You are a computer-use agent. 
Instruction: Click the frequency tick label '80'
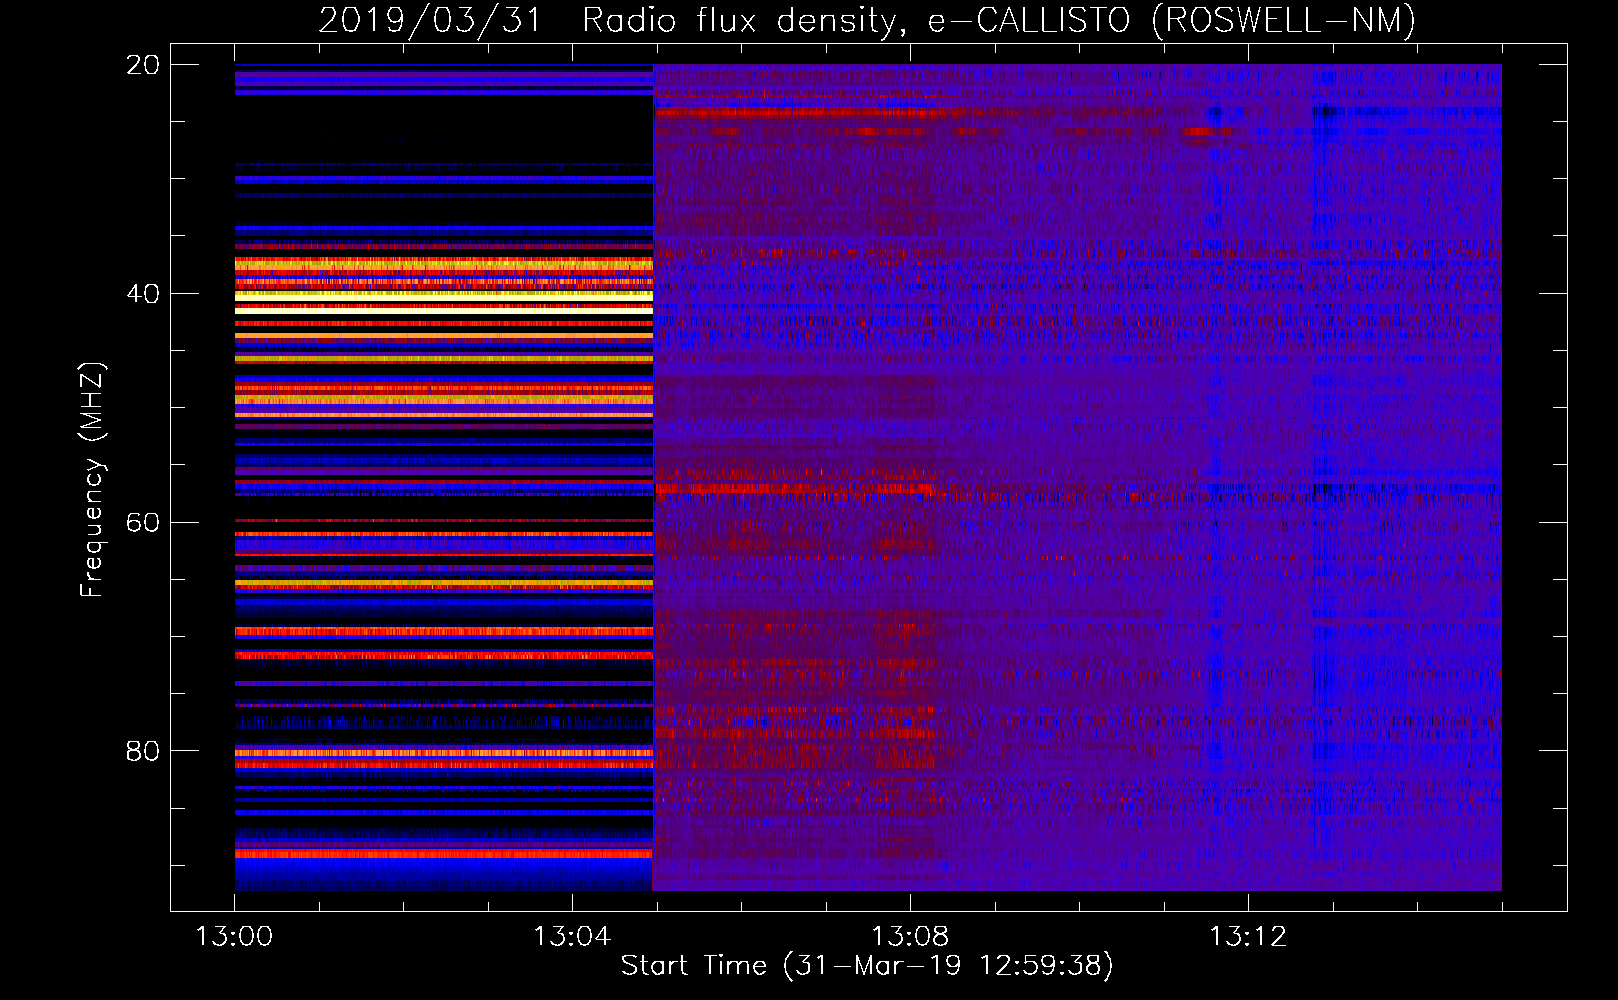click(143, 751)
